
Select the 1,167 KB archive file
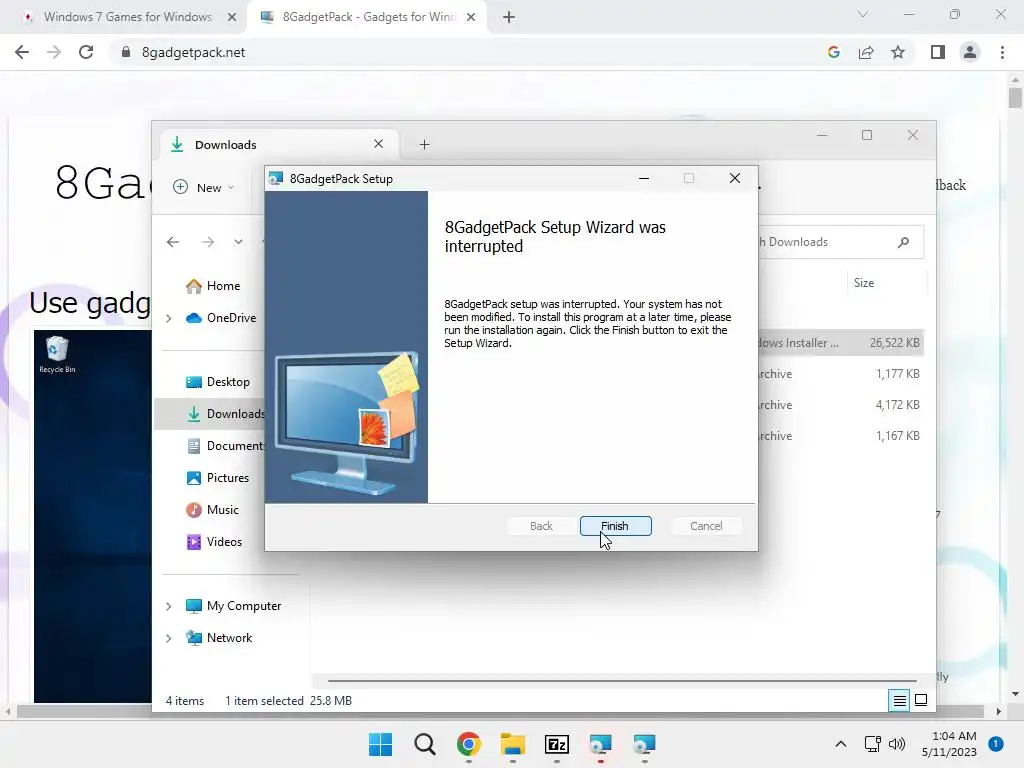tap(841, 436)
